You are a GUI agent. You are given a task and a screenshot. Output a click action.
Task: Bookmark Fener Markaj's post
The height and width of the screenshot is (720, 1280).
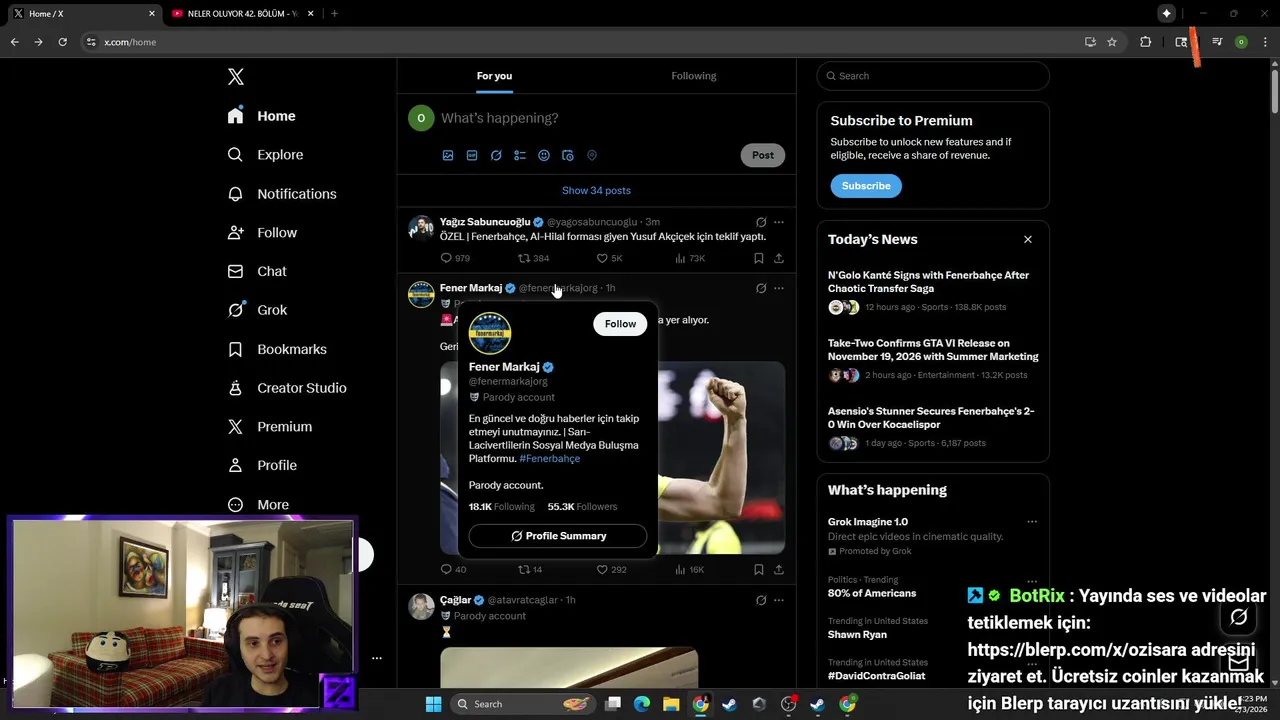tap(759, 570)
